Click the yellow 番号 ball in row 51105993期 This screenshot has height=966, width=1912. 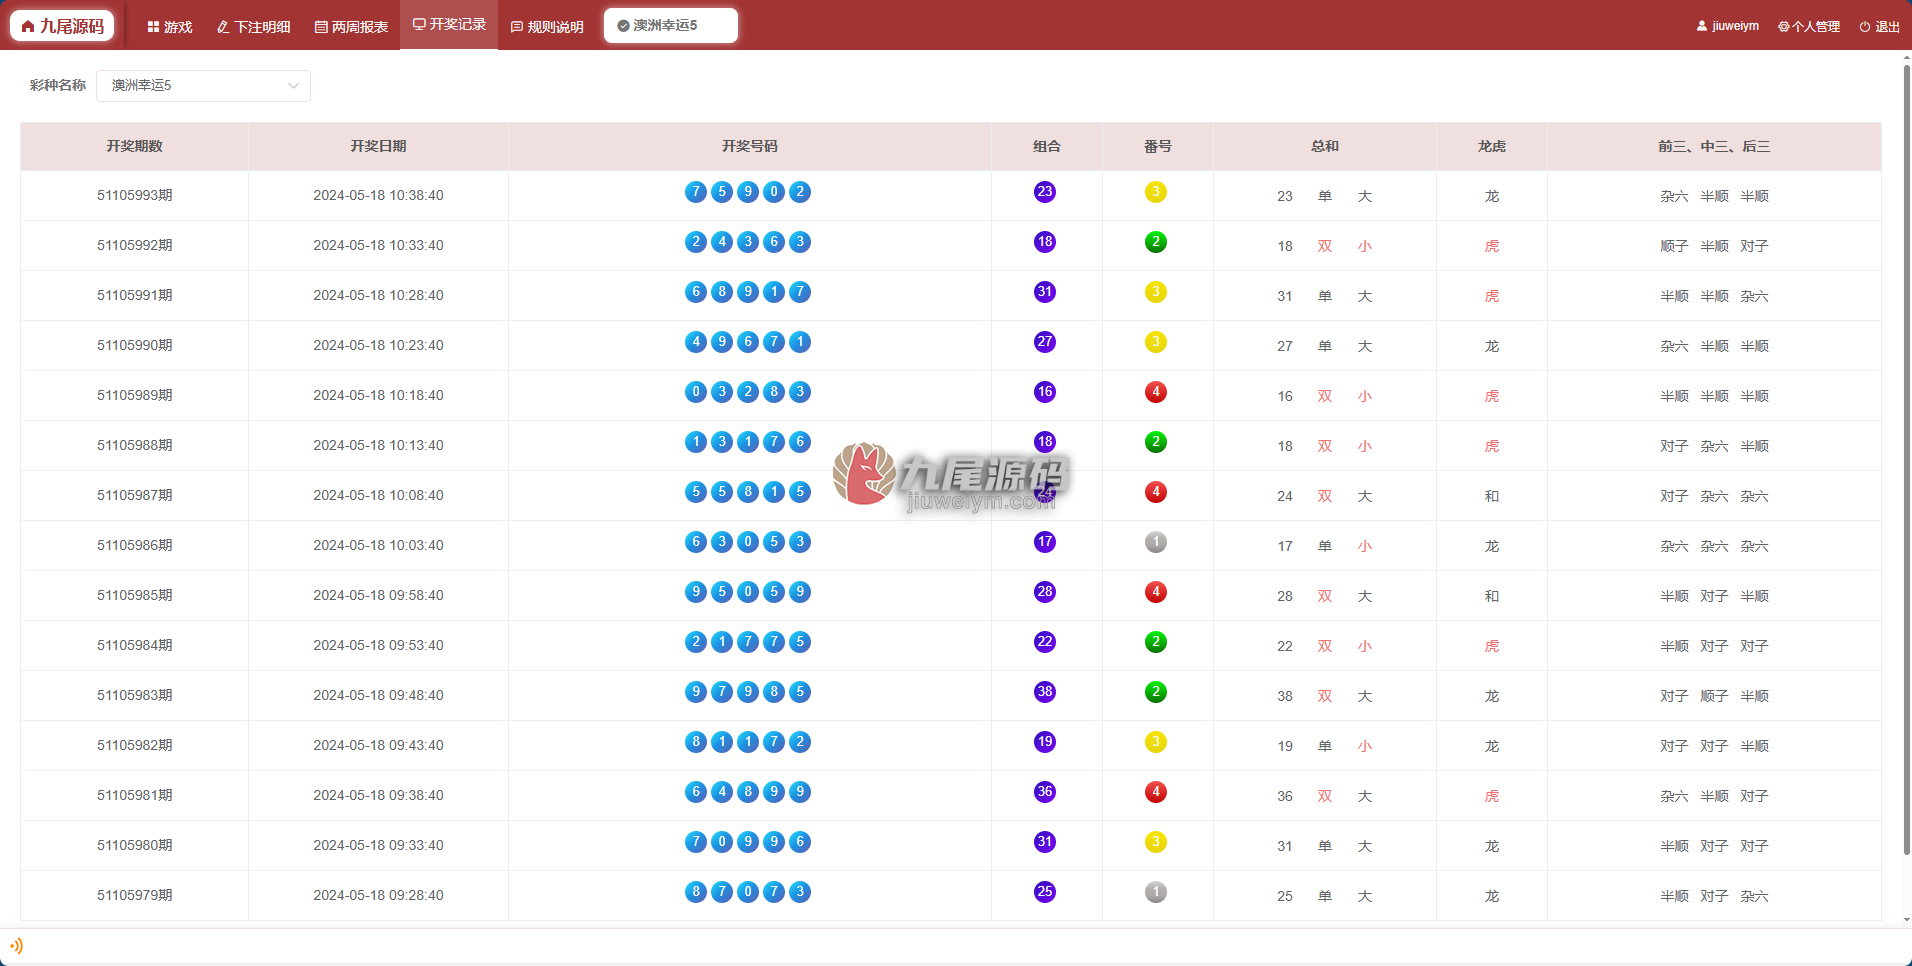pyautogui.click(x=1156, y=192)
